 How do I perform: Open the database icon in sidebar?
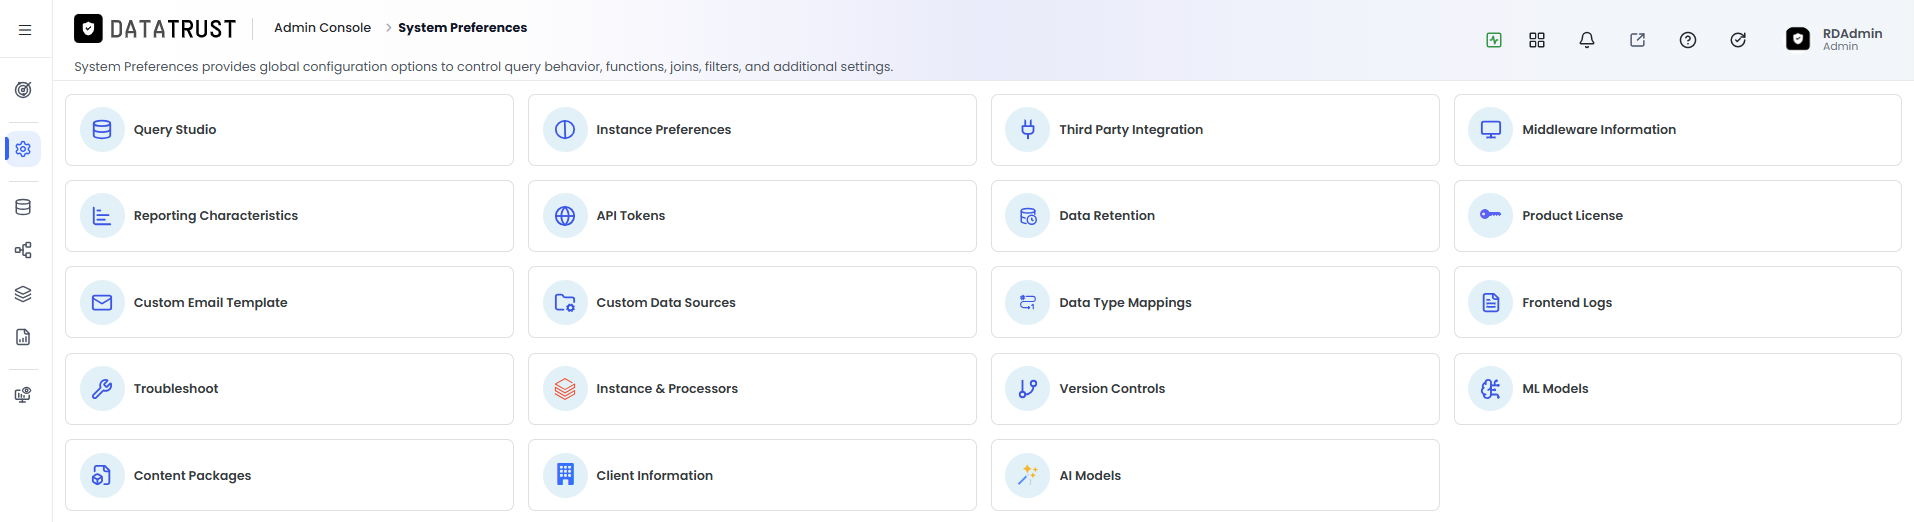click(23, 207)
